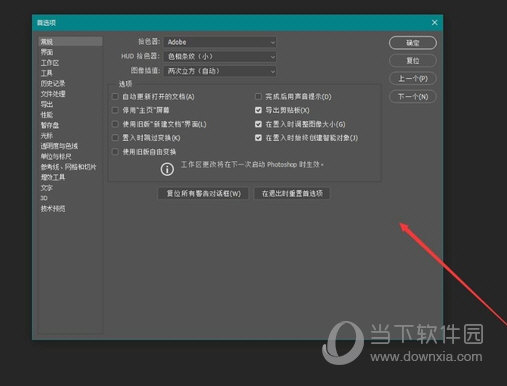
Task: Switch to 导出 preferences
Action: pos(47,104)
